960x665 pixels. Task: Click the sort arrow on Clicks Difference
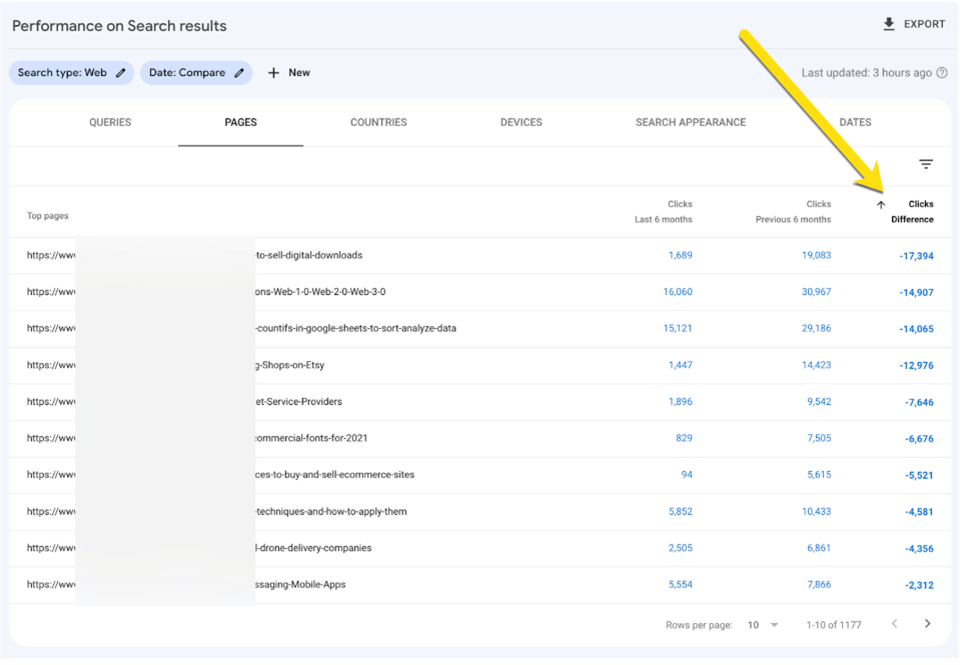[x=881, y=205]
